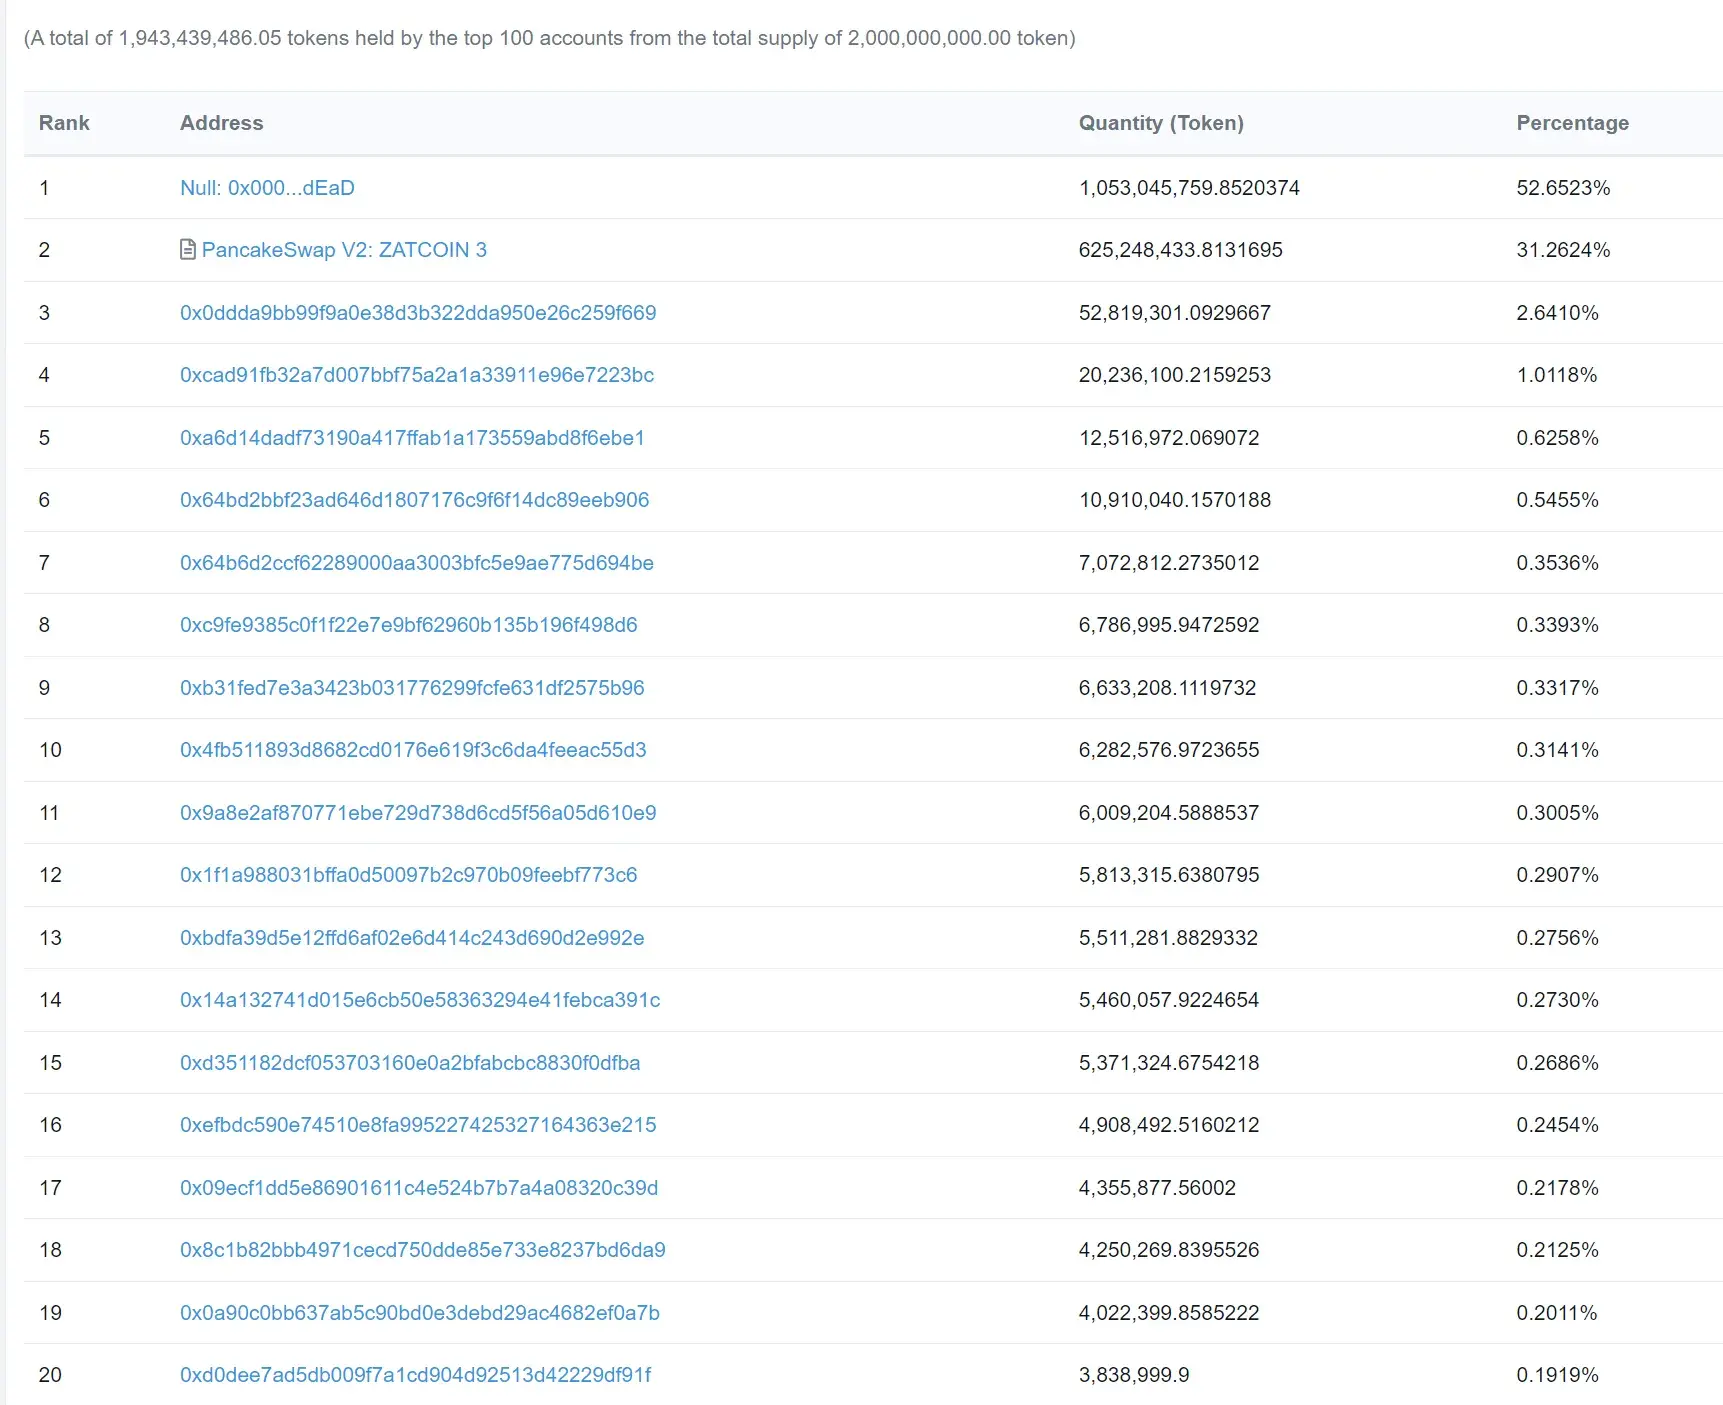Select the quantity 4,355,877.56002
Image resolution: width=1723 pixels, height=1405 pixels.
1157,1188
